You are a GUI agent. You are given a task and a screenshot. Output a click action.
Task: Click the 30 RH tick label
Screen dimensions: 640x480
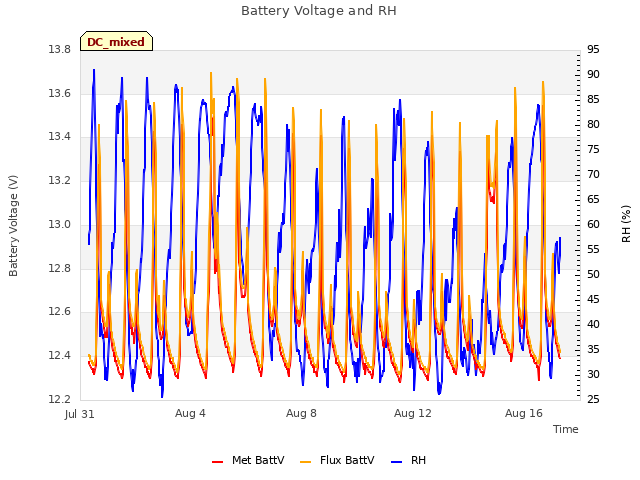tap(593, 374)
